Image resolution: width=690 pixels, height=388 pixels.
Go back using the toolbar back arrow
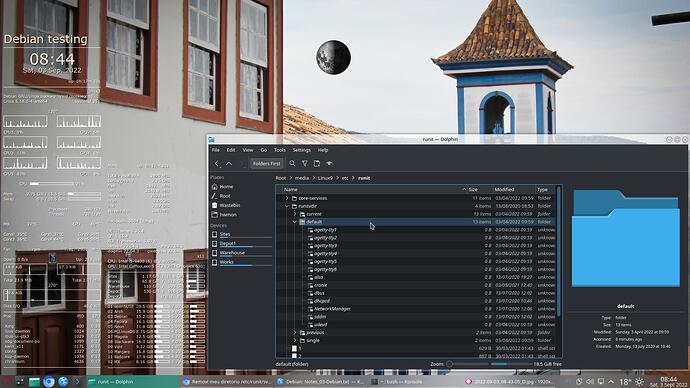pyautogui.click(x=217, y=164)
